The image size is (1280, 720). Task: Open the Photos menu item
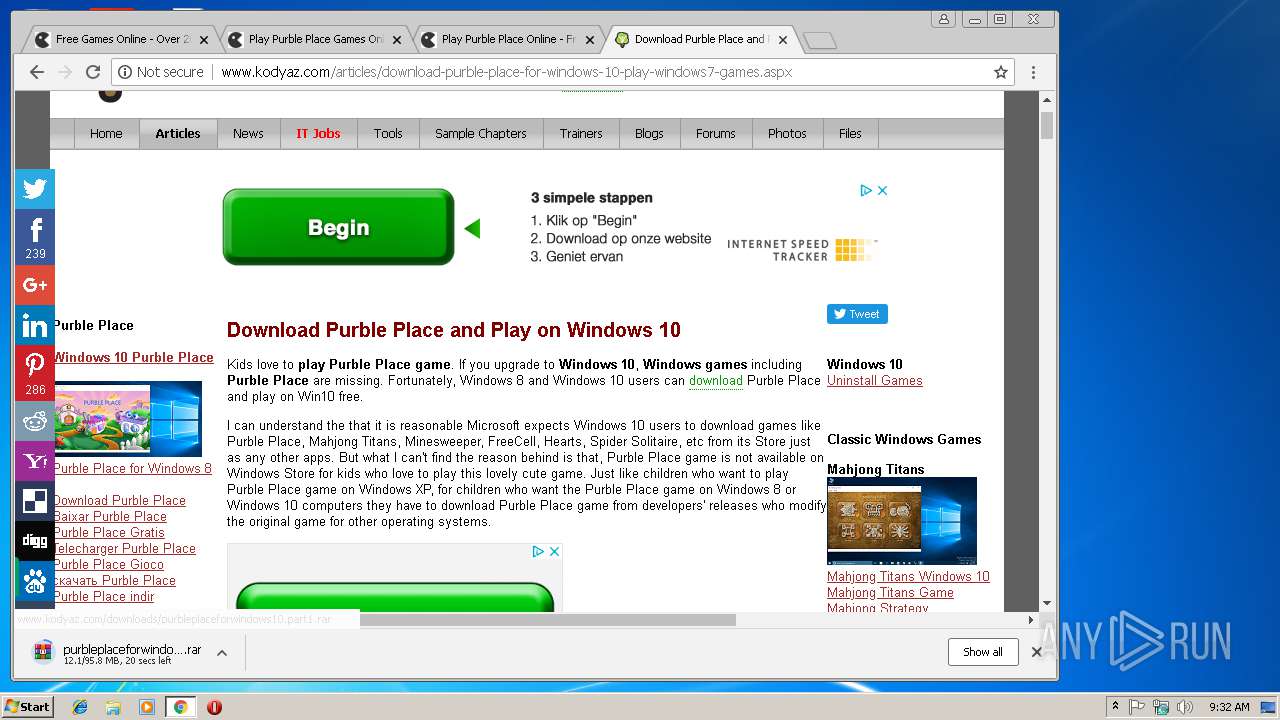787,134
